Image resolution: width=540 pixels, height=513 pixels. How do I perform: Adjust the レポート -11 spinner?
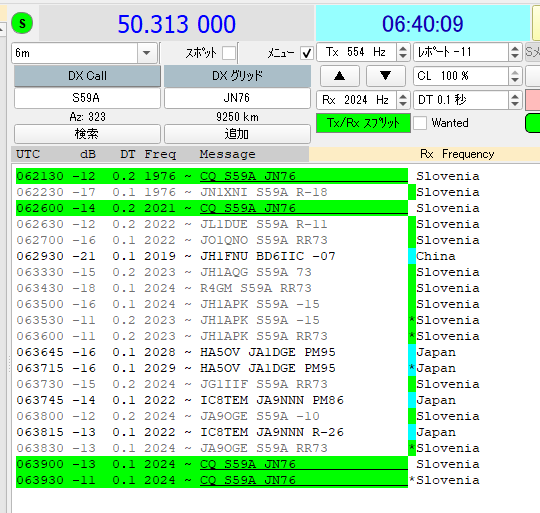pyautogui.click(x=468, y=52)
